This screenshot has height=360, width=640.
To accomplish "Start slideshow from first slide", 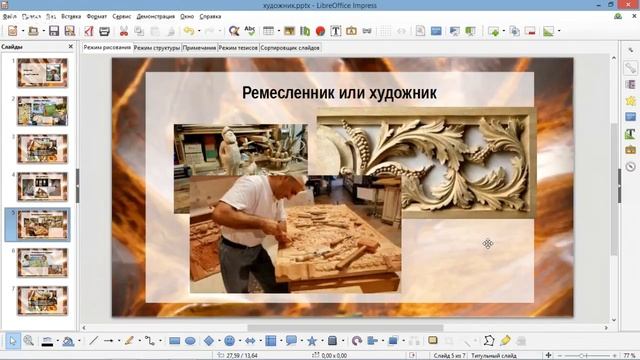I will click(x=454, y=31).
